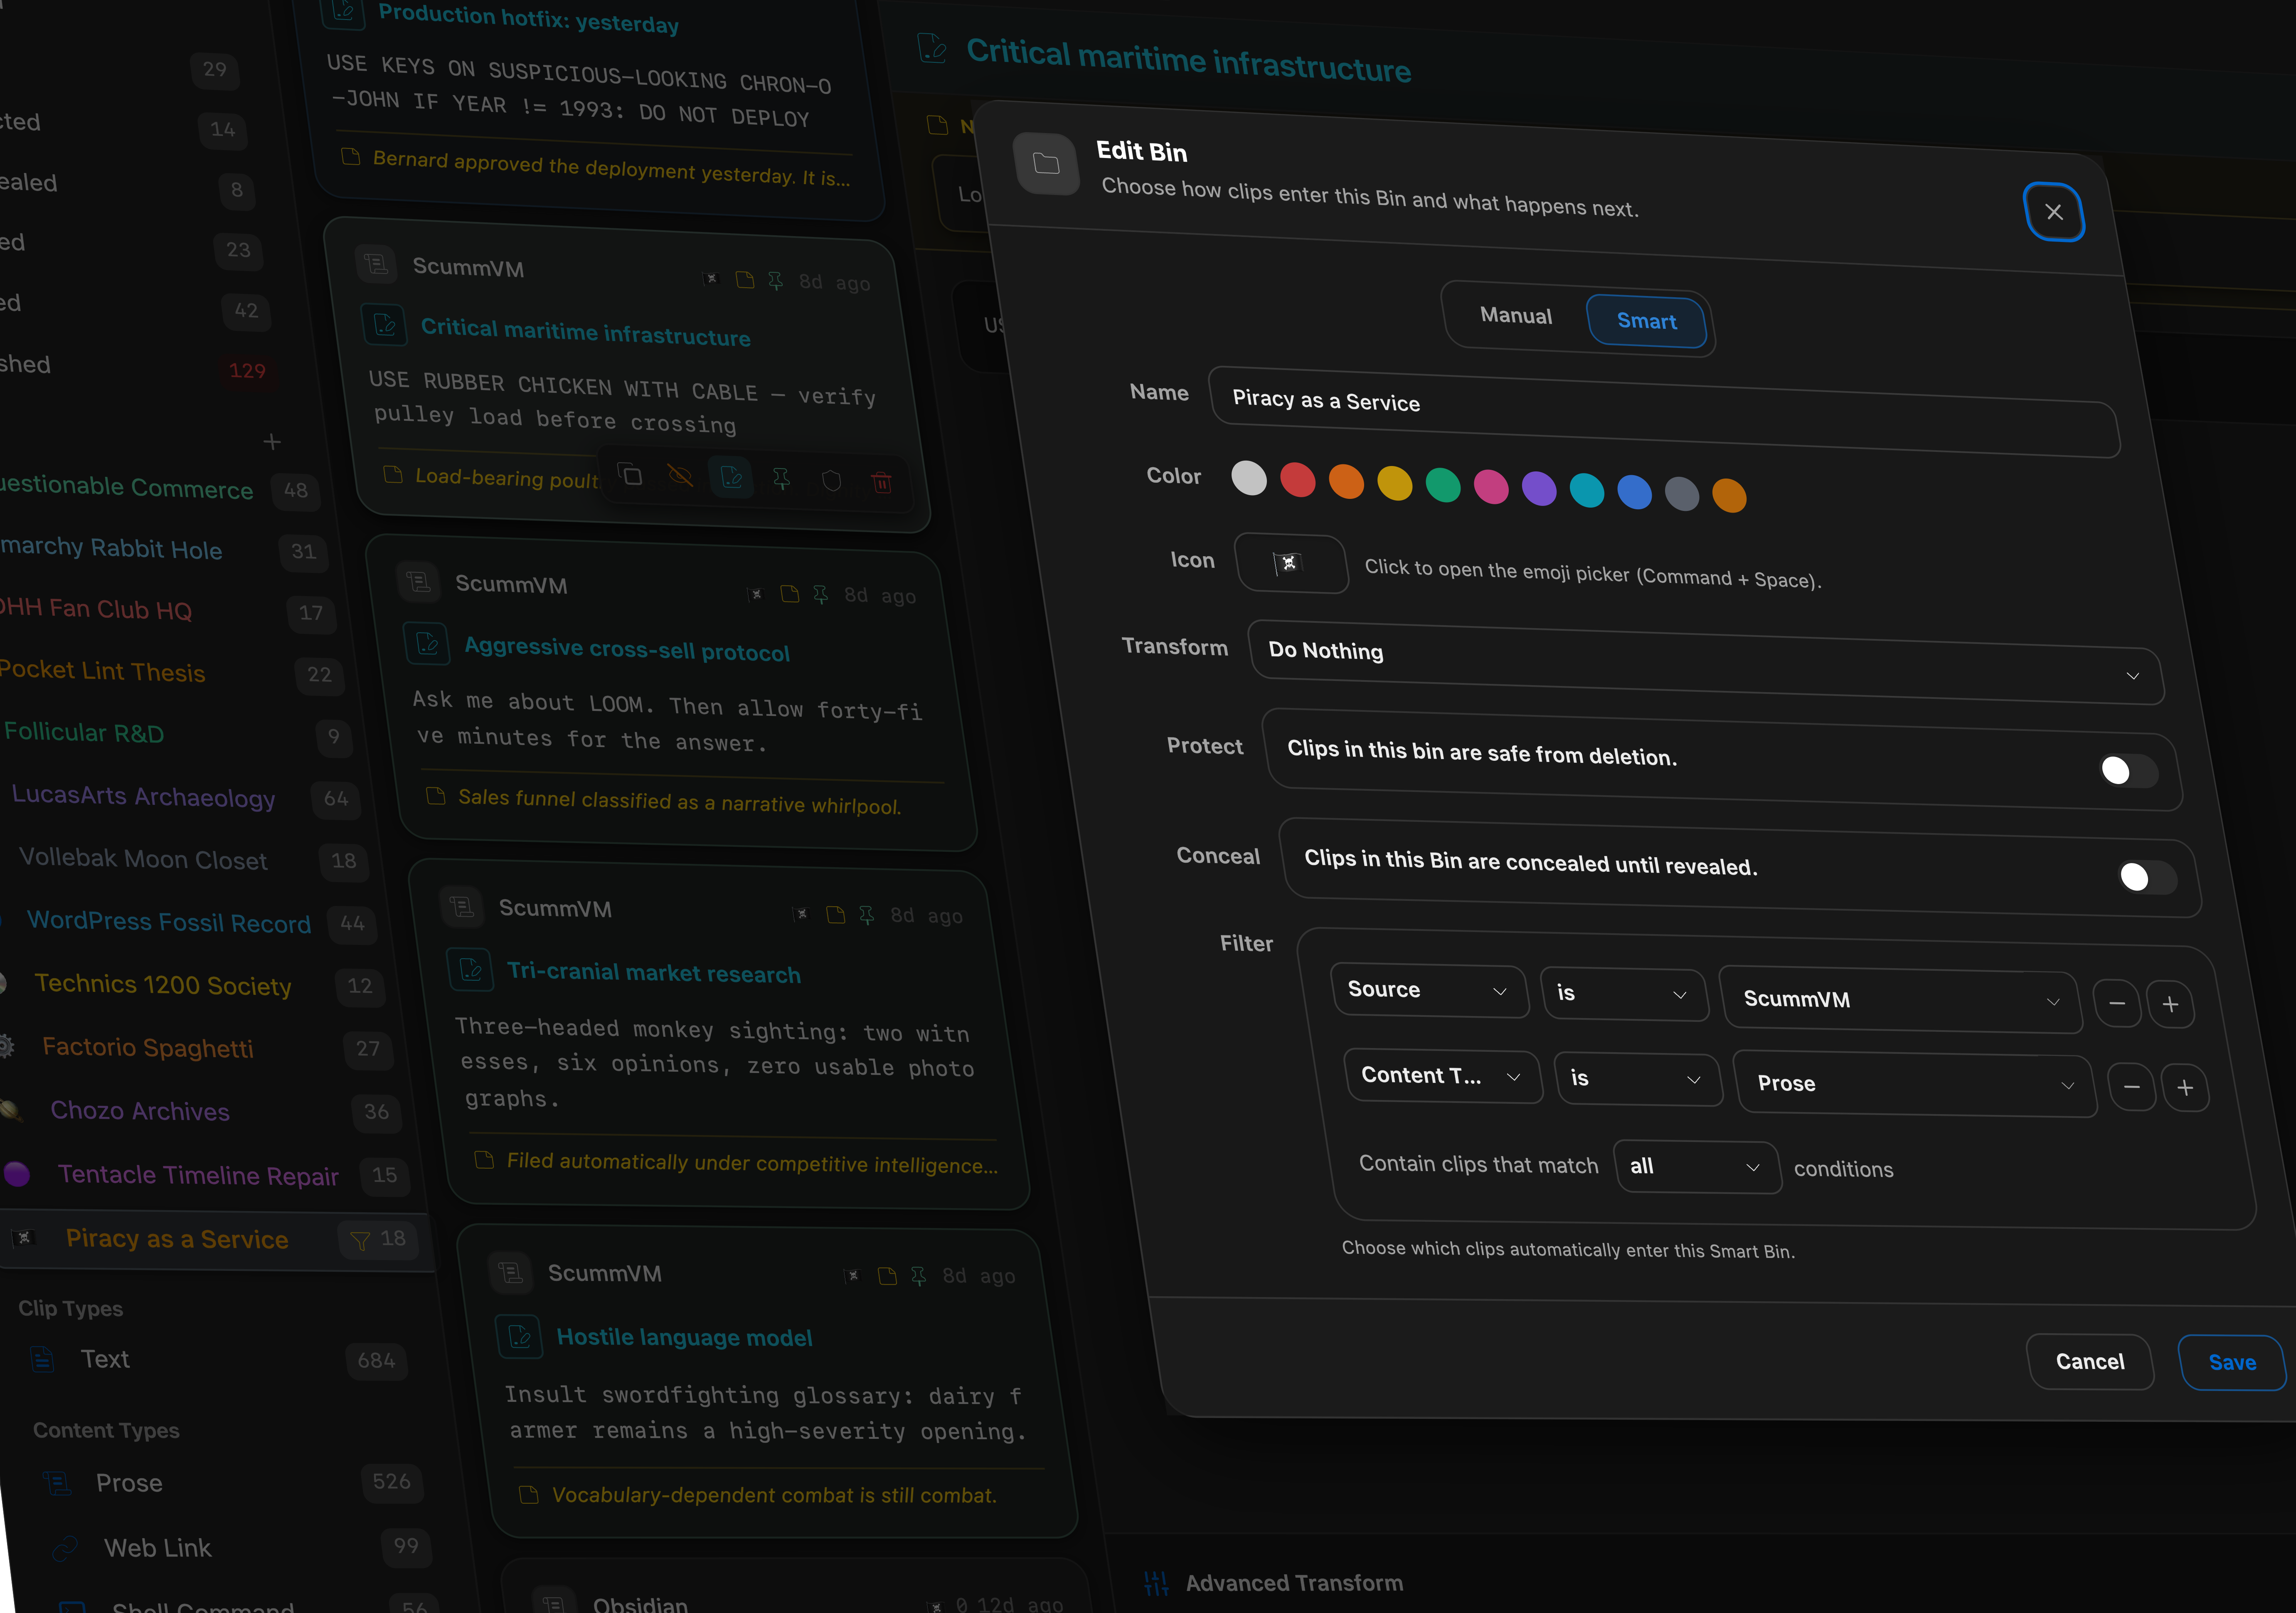Image resolution: width=2296 pixels, height=1613 pixels.
Task: Select Vollebak Moon Closet bin in sidebar
Action: pos(143,858)
